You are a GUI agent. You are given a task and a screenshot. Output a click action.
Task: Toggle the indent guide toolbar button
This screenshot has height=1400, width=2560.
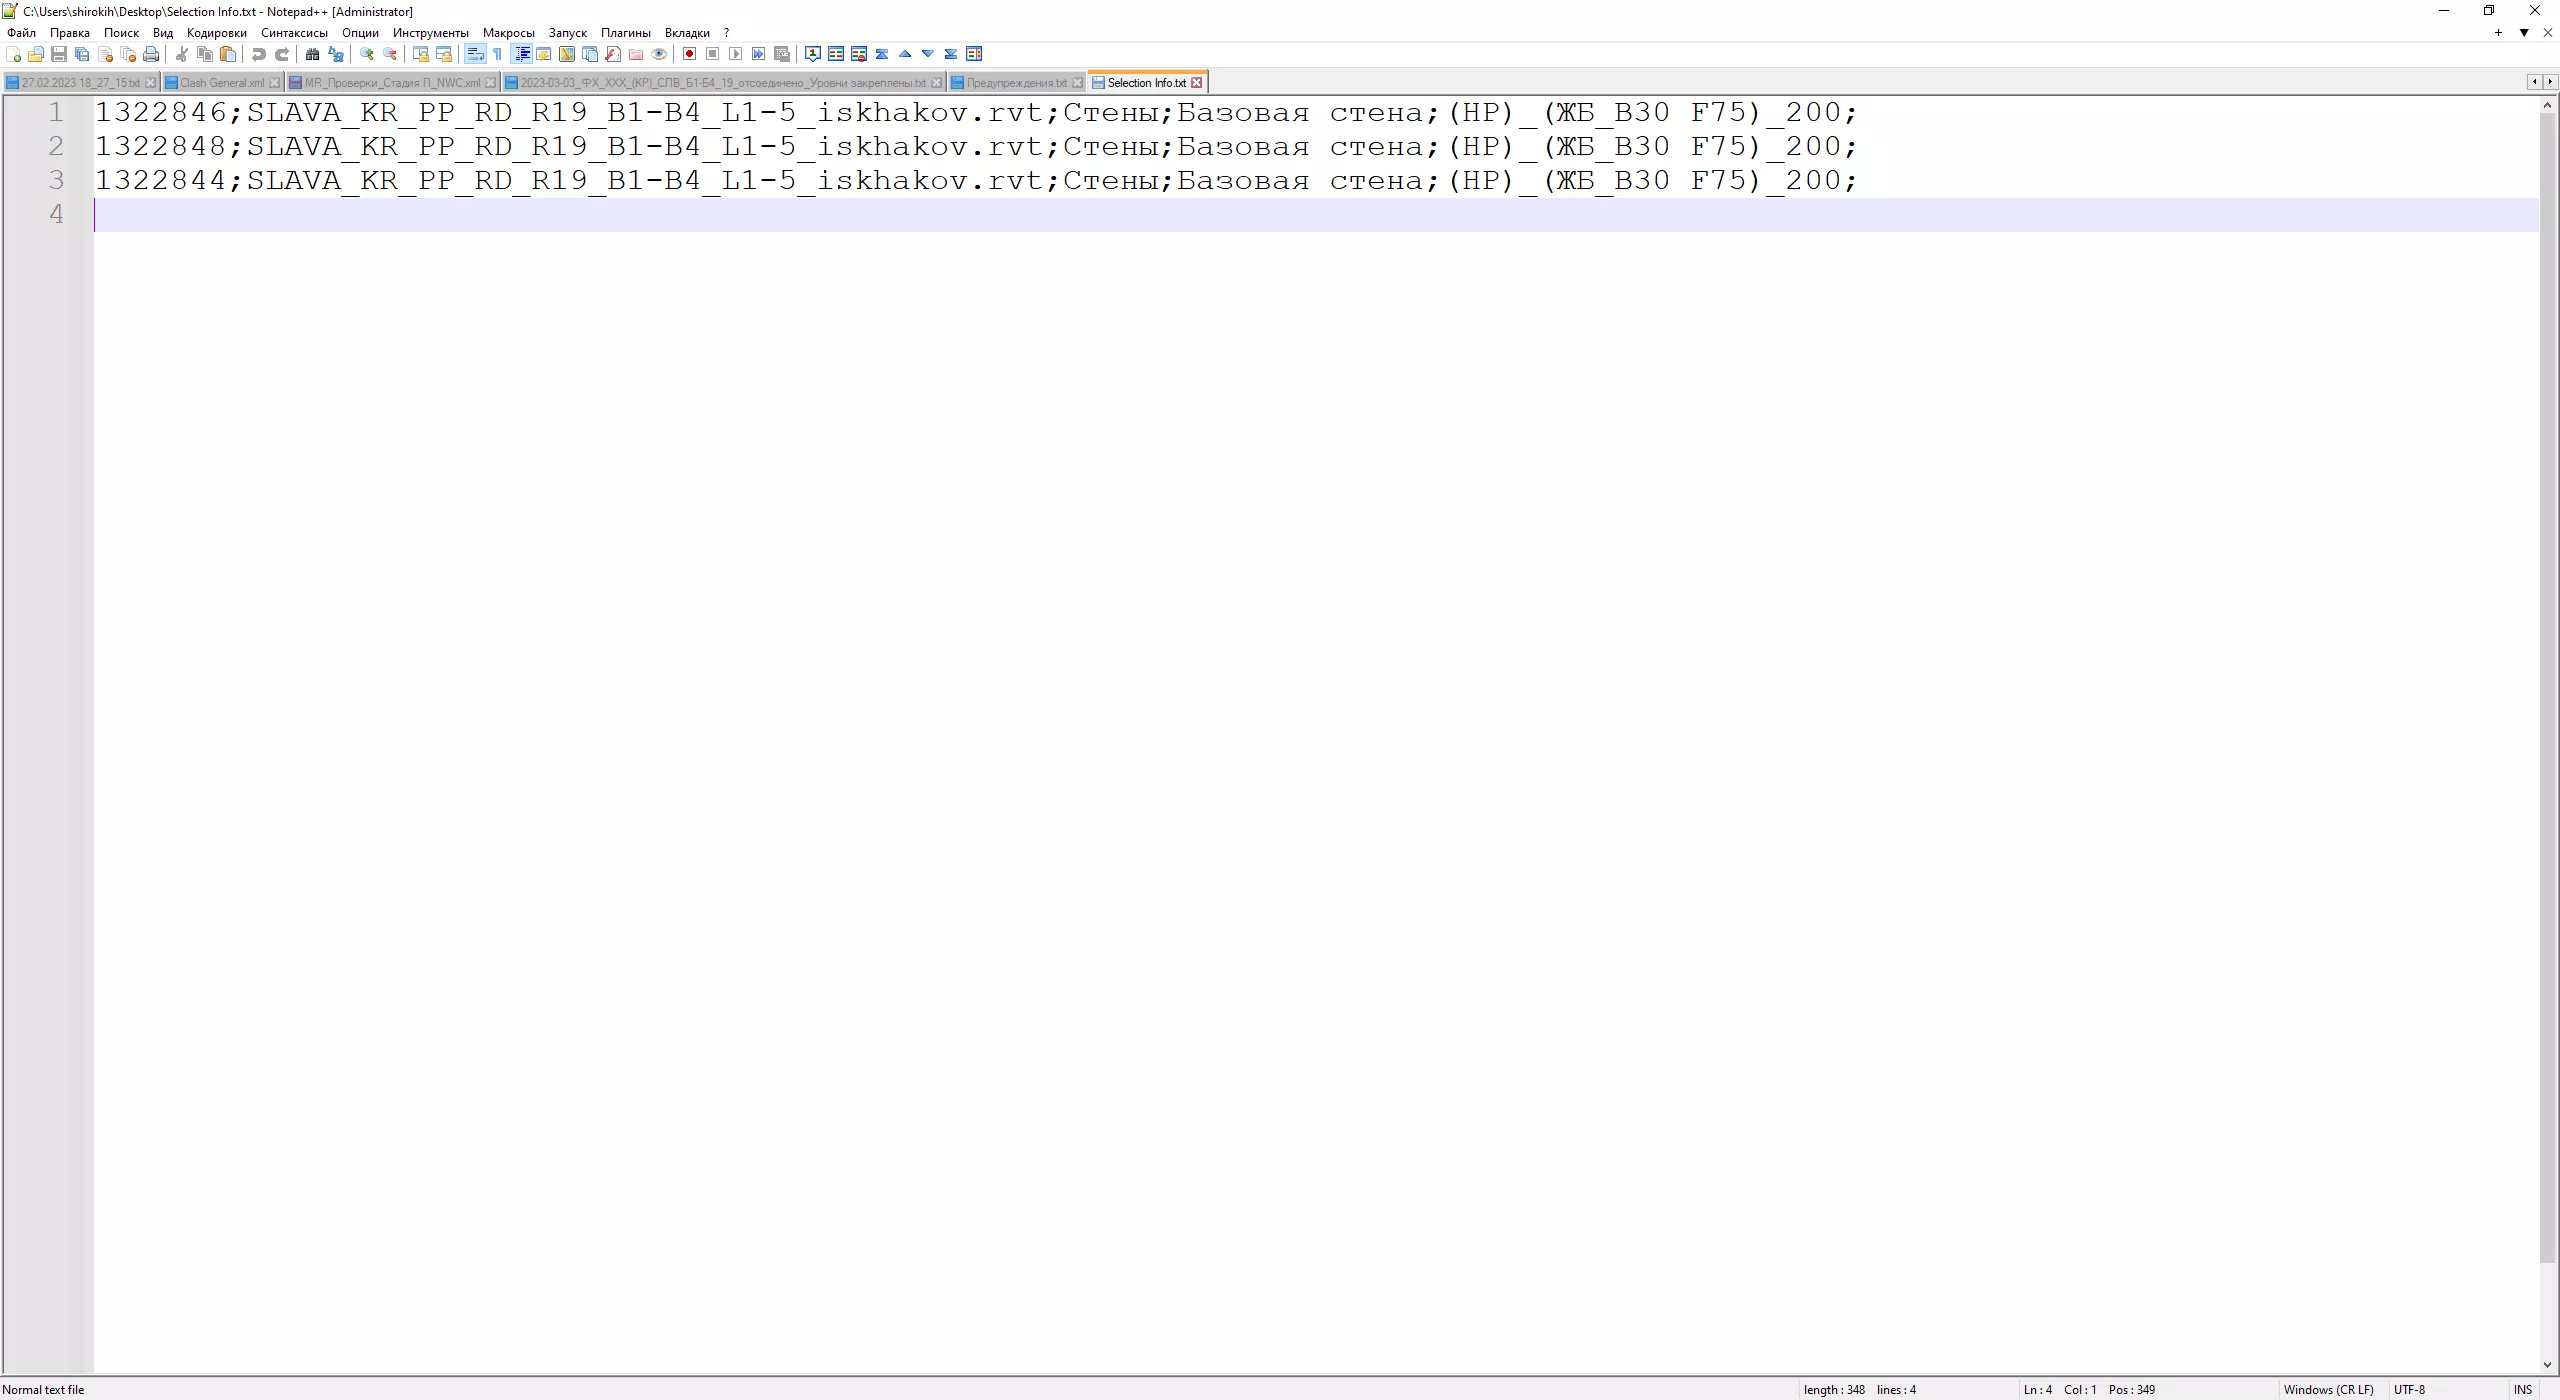pos(521,54)
